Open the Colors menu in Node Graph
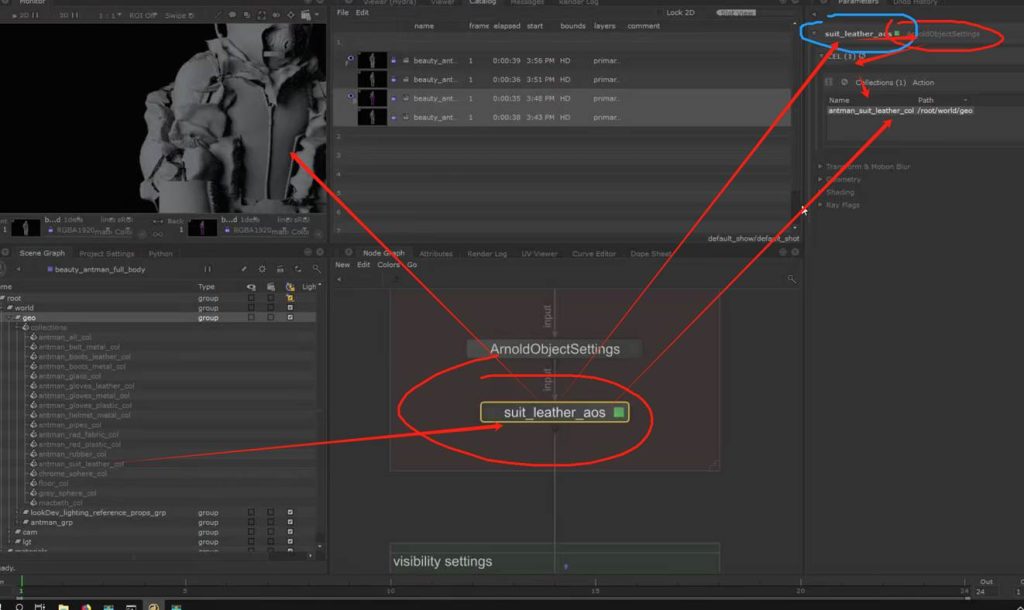Image resolution: width=1024 pixels, height=610 pixels. [x=389, y=265]
